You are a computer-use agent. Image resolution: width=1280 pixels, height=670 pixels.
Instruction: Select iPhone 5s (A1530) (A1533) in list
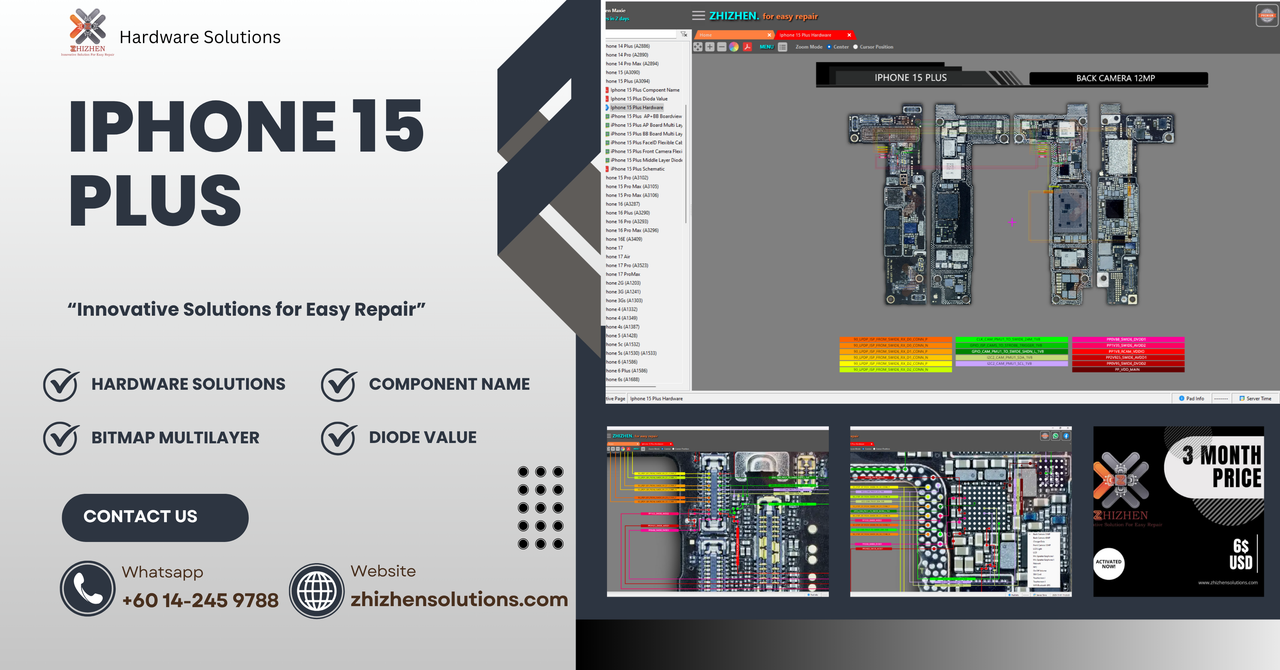click(x=632, y=353)
